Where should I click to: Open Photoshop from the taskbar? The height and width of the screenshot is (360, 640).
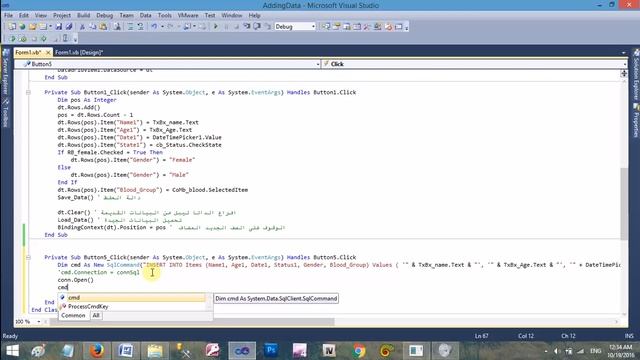point(271,351)
